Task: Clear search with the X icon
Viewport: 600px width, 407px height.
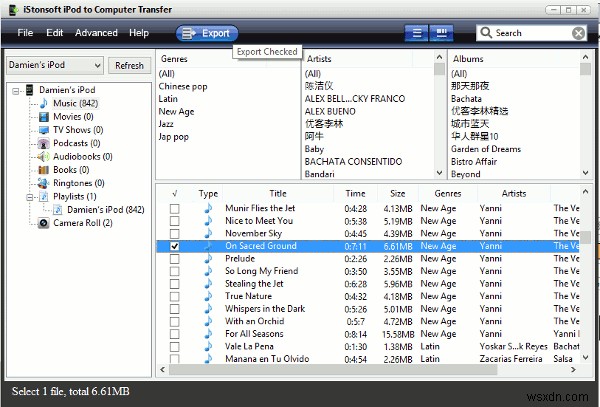Action: point(579,33)
